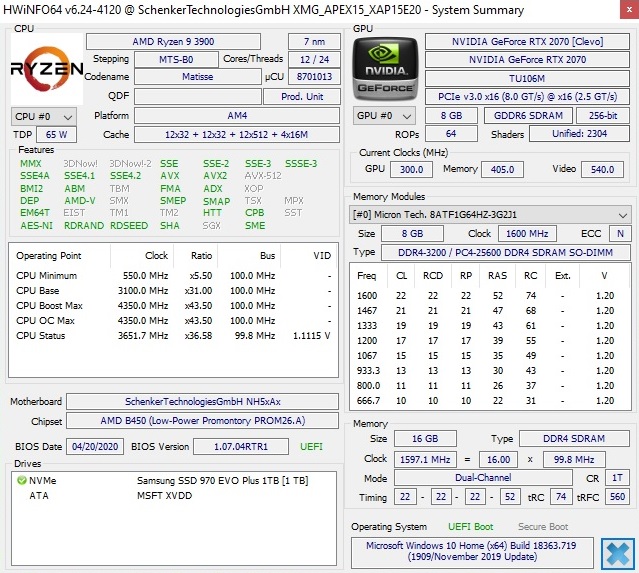Click the 933.3 frequency timing row
The image size is (639, 573).
pos(489,370)
